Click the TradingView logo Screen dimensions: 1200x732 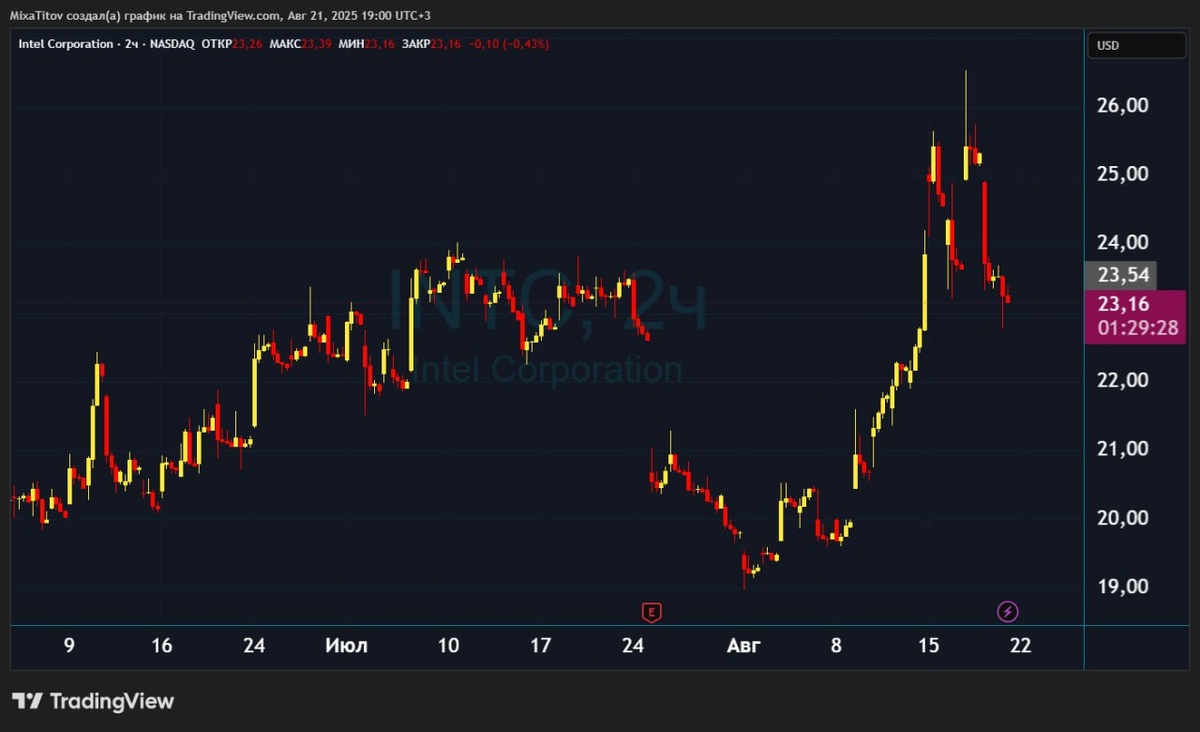pyautogui.click(x=93, y=701)
